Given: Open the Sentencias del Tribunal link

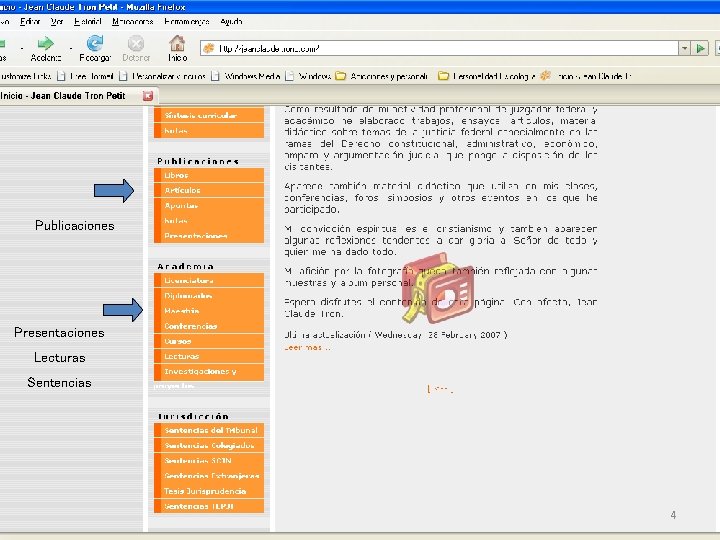Looking at the screenshot, I should pyautogui.click(x=209, y=430).
